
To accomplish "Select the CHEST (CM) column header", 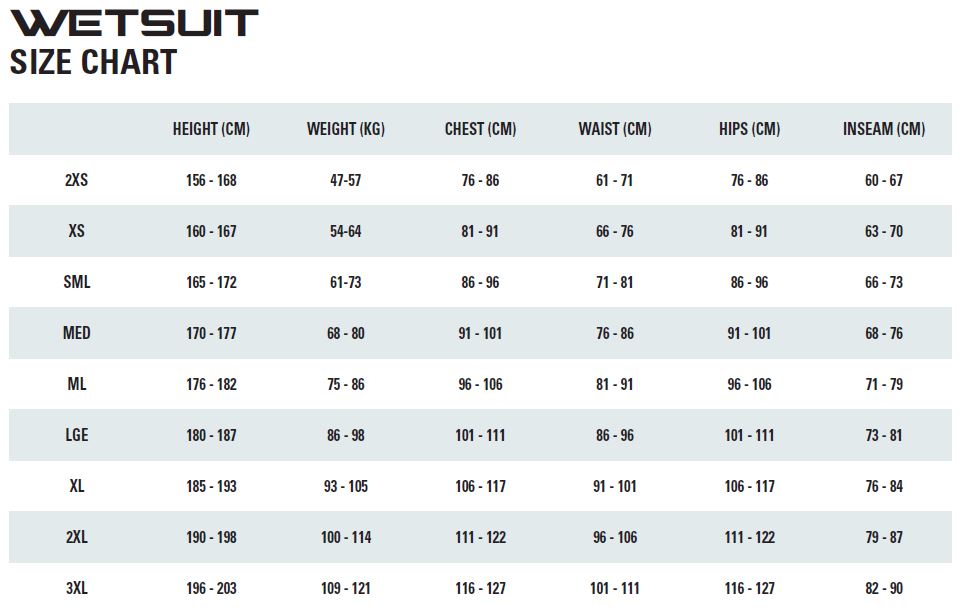I will (x=480, y=129).
